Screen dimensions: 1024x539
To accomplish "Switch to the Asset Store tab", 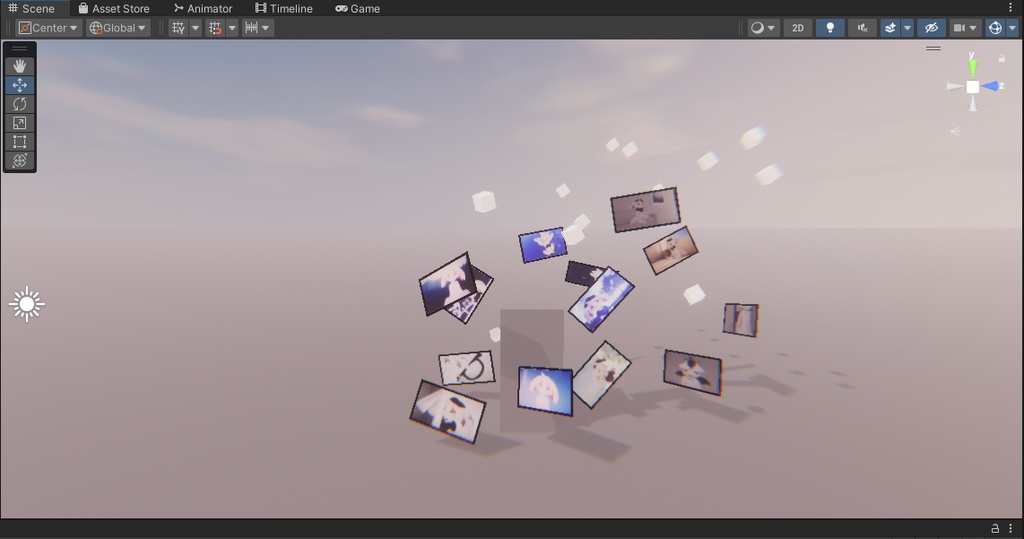I will (x=114, y=8).
